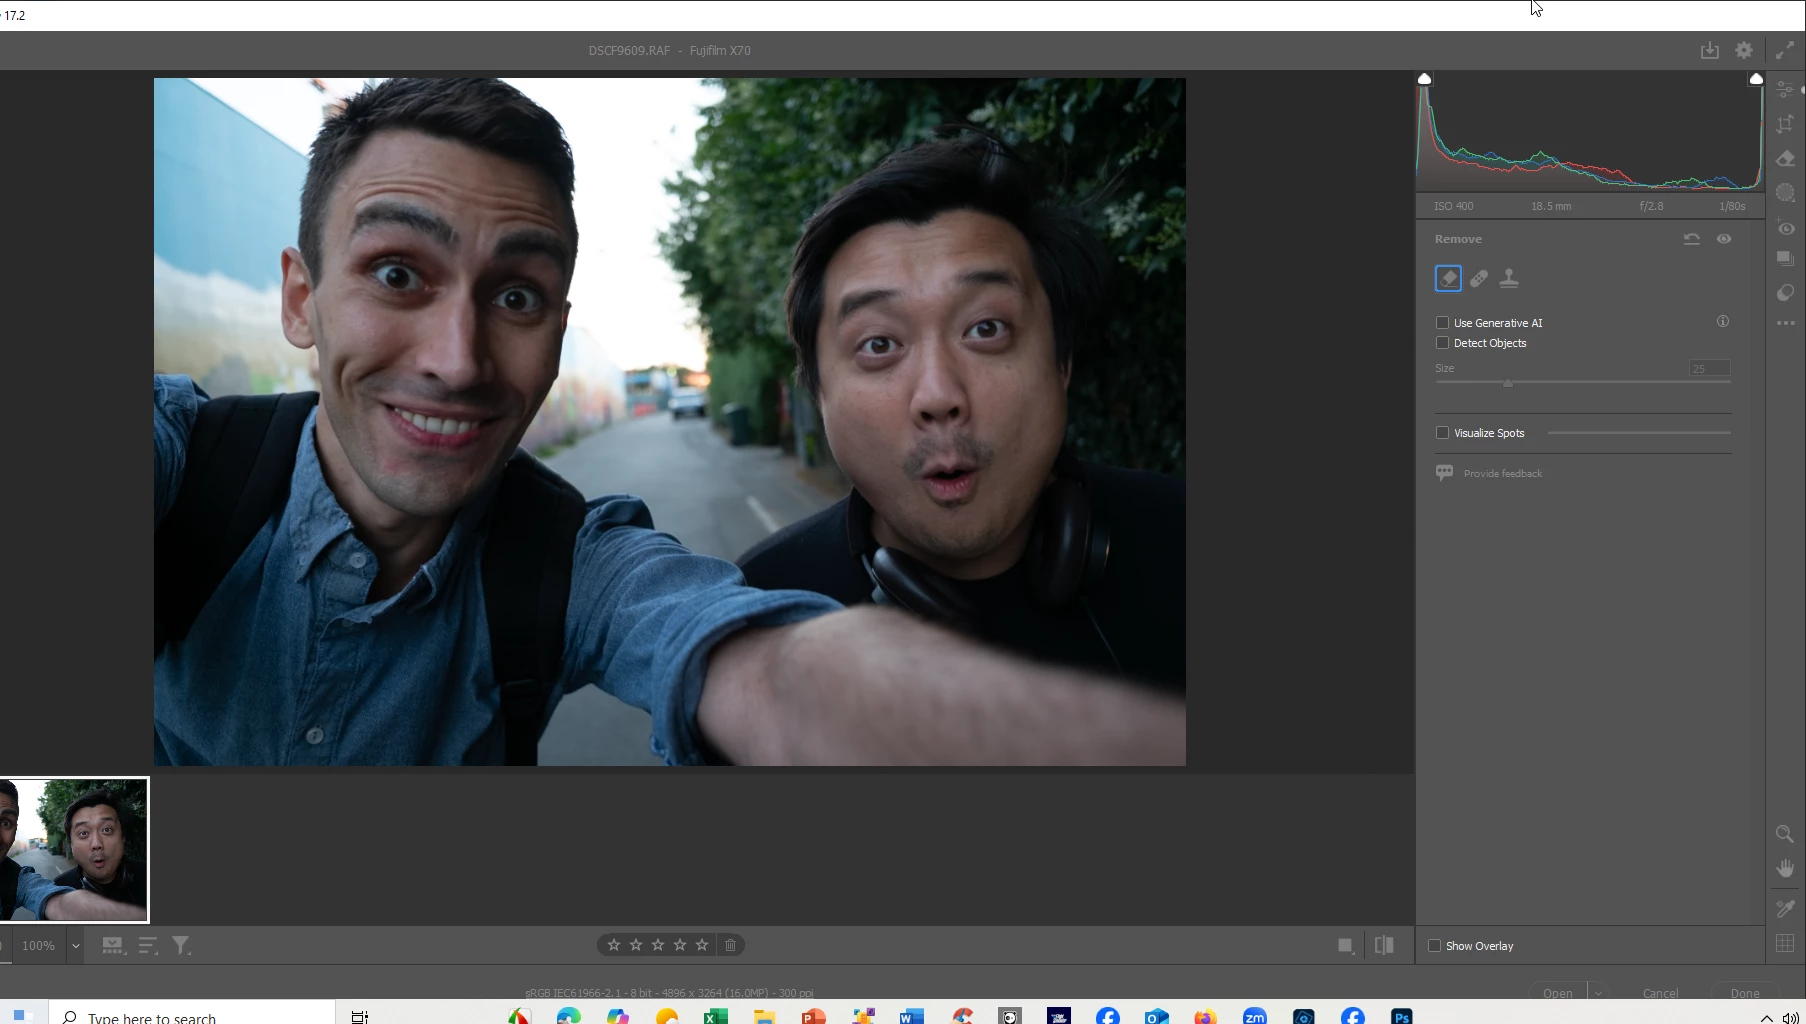Toggle the grid overlay icon
Image resolution: width=1806 pixels, height=1024 pixels.
pyautogui.click(x=1785, y=943)
